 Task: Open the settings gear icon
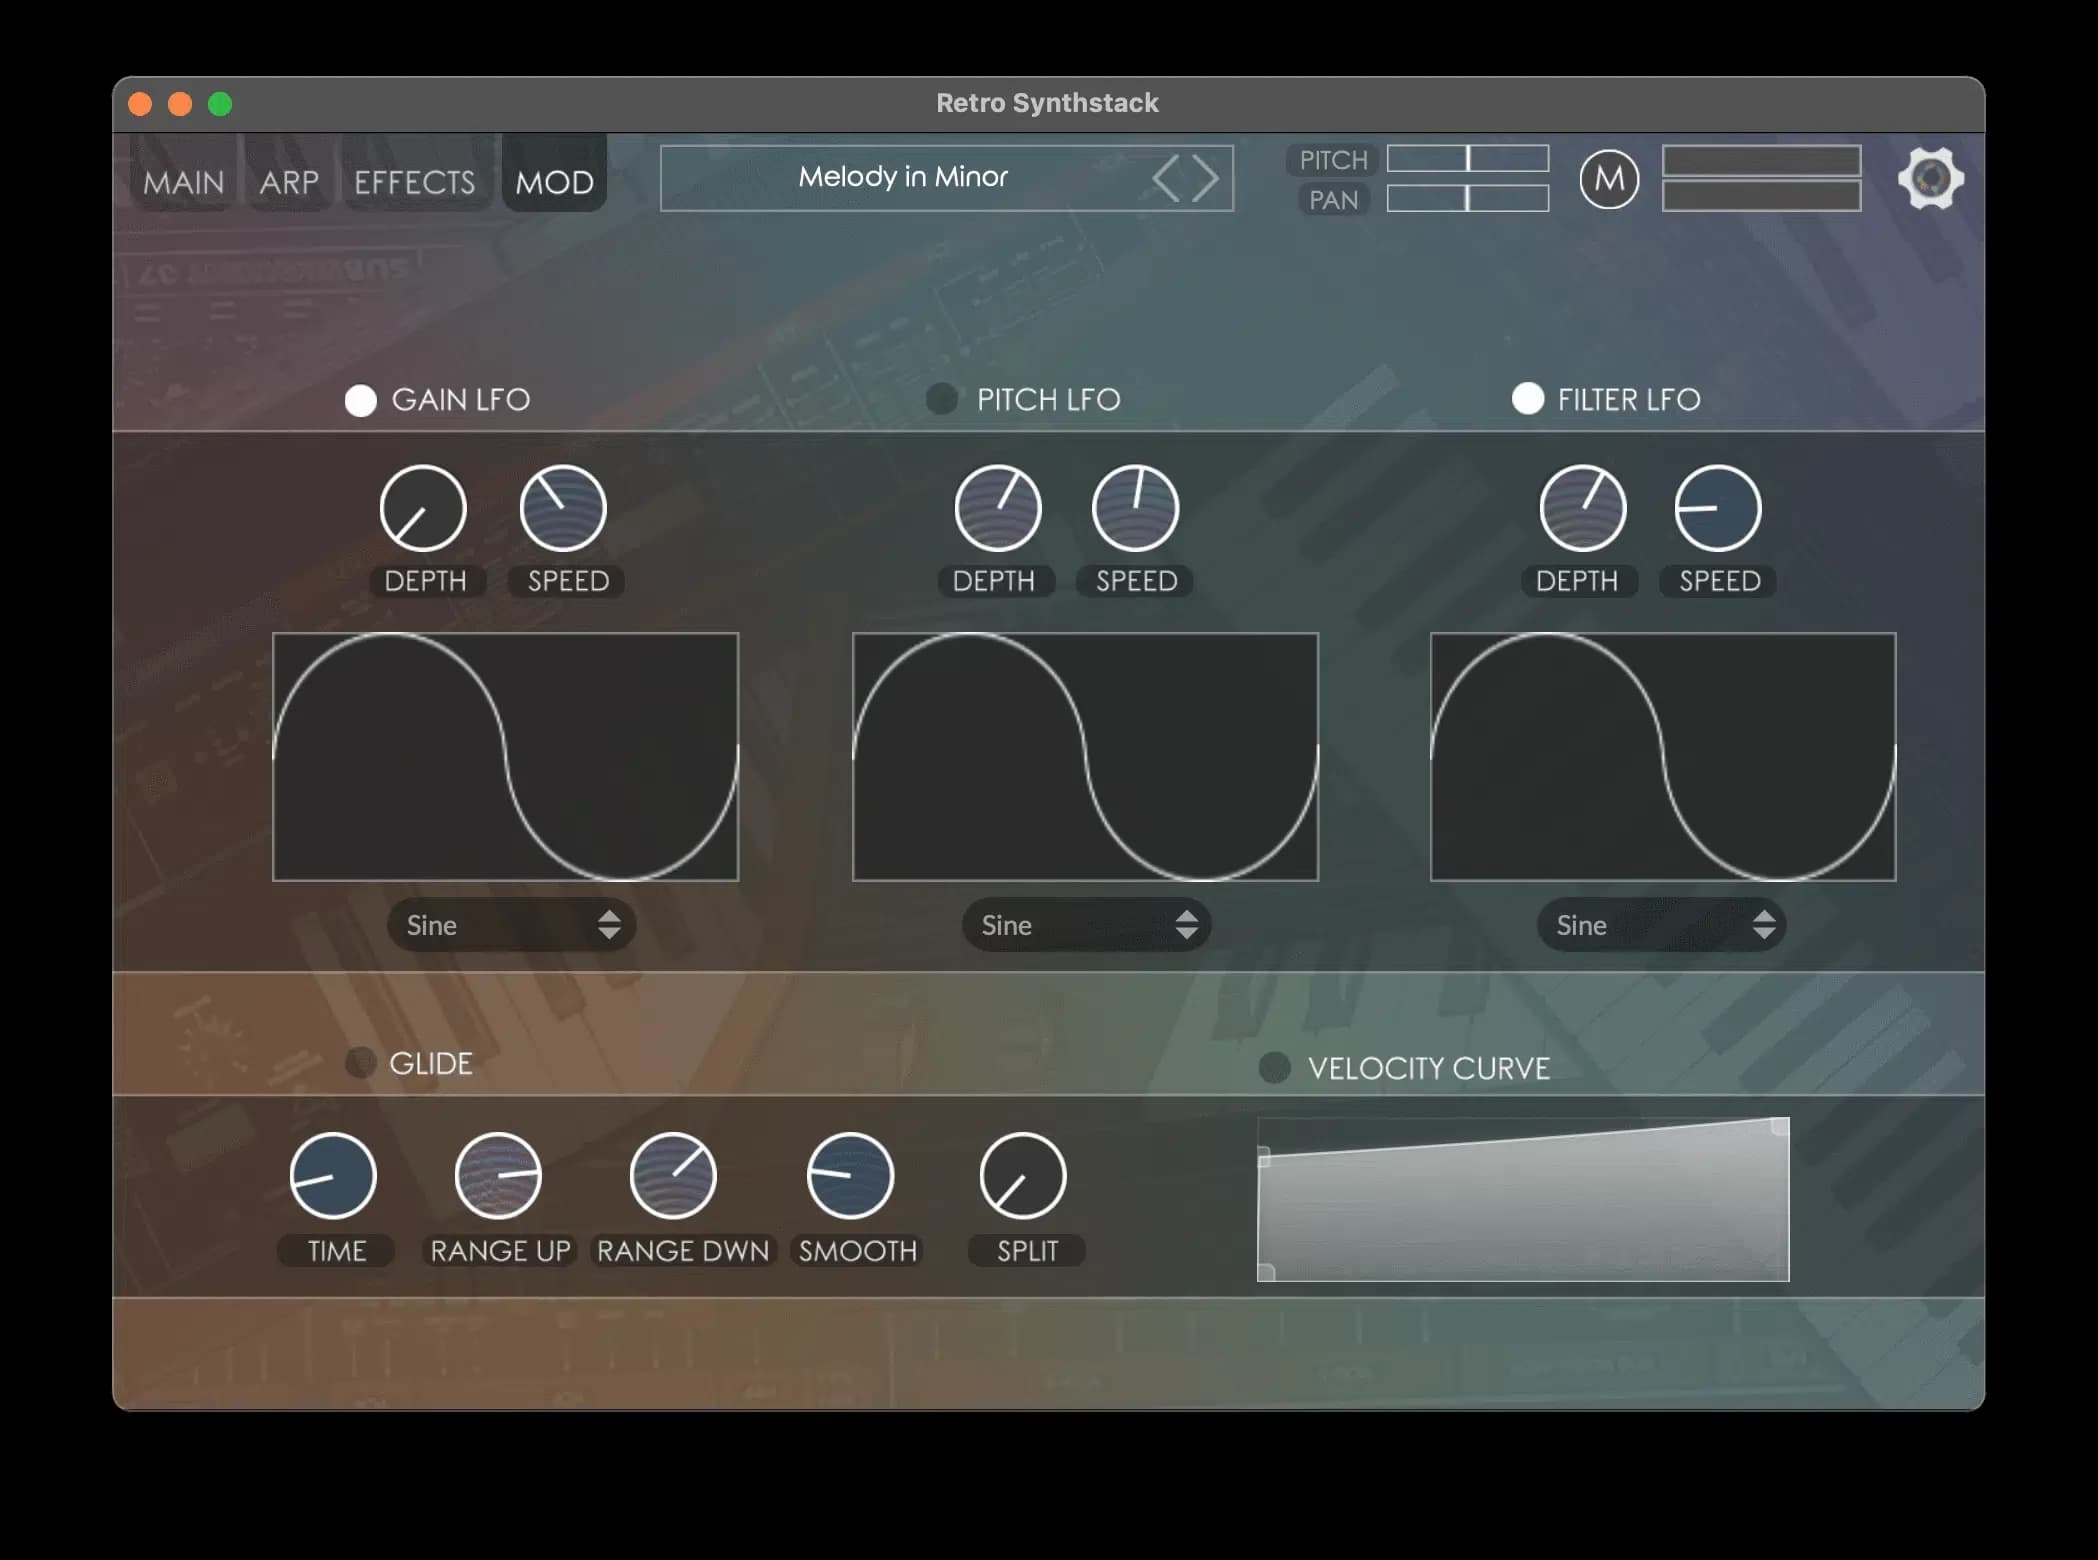pos(1932,178)
